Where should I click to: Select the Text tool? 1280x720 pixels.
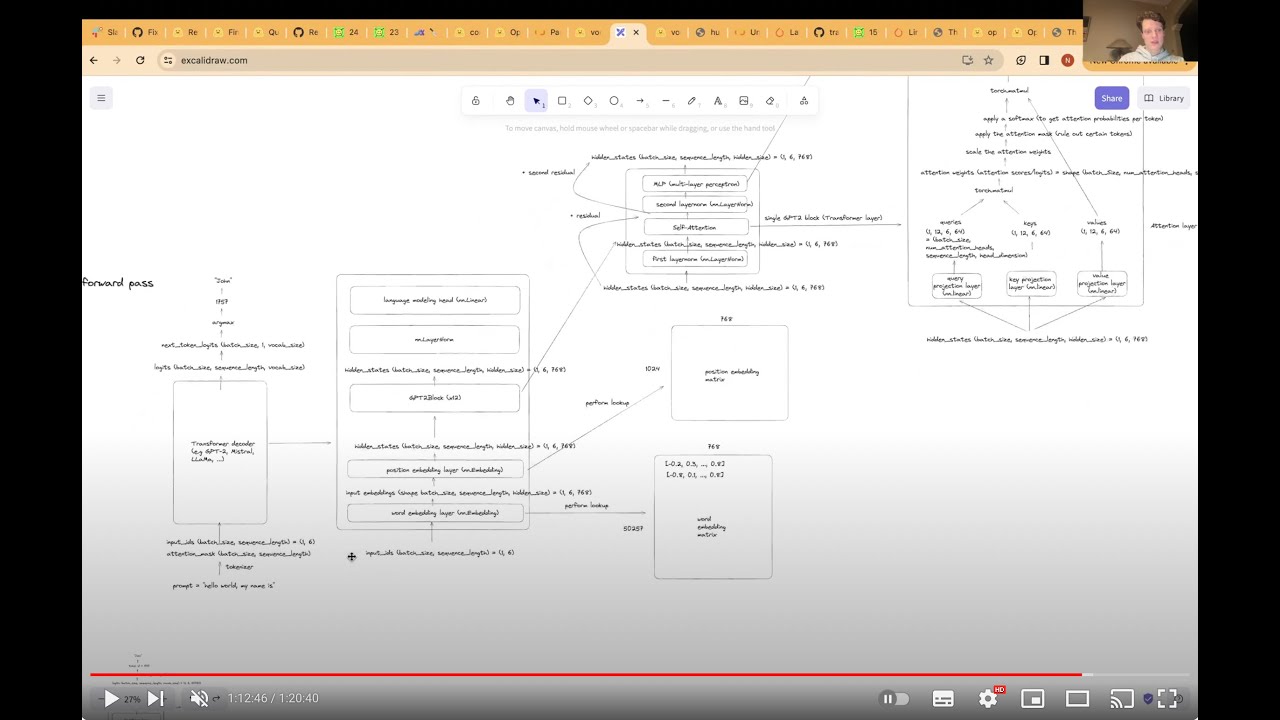click(718, 101)
